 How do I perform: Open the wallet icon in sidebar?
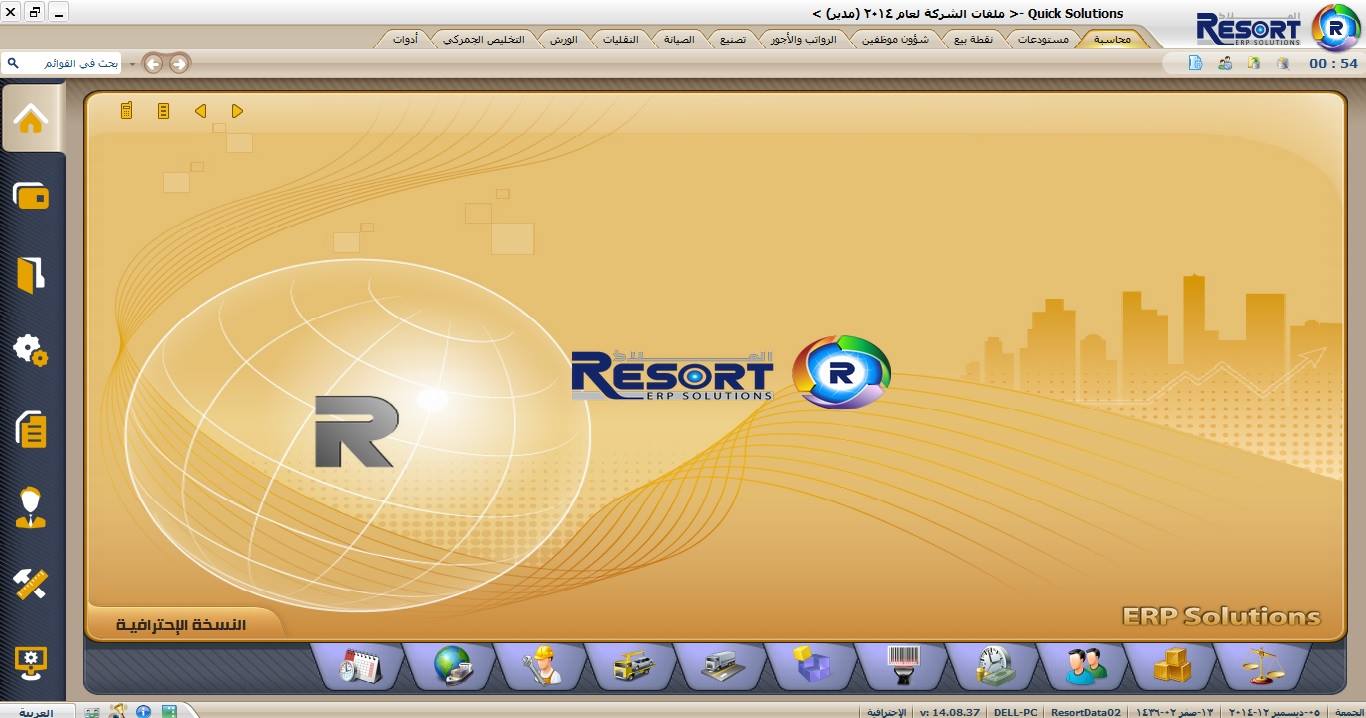click(x=31, y=196)
